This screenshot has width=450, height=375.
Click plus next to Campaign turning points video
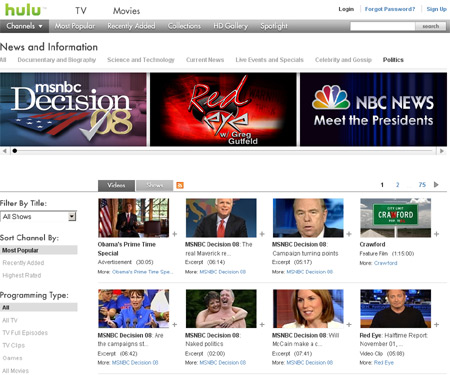[x=349, y=234]
